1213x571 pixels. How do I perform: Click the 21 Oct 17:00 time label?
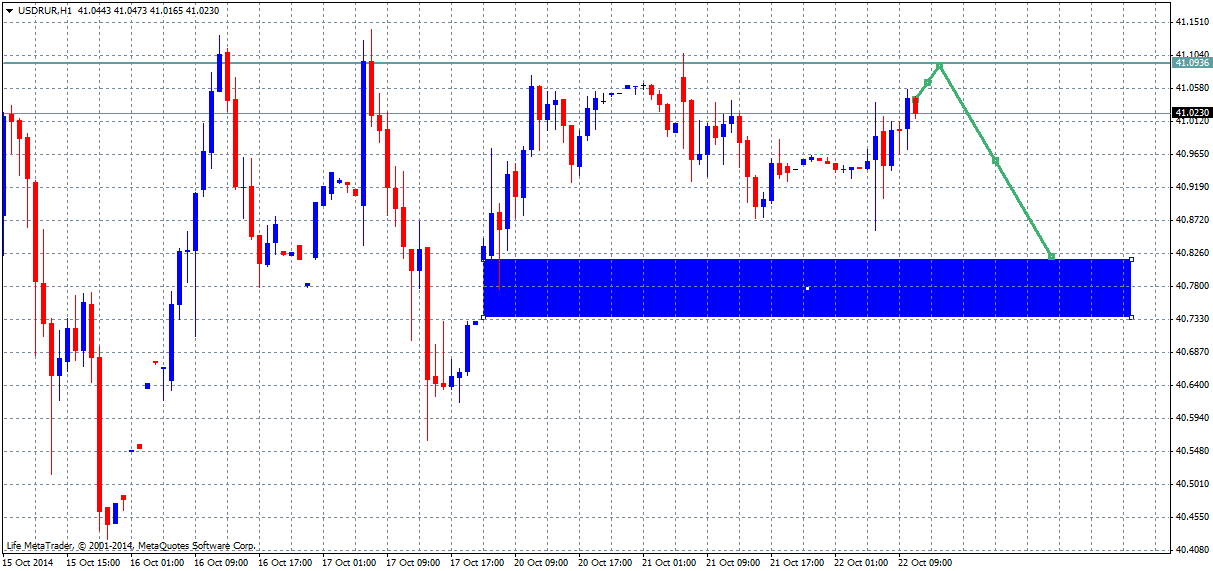click(x=796, y=562)
